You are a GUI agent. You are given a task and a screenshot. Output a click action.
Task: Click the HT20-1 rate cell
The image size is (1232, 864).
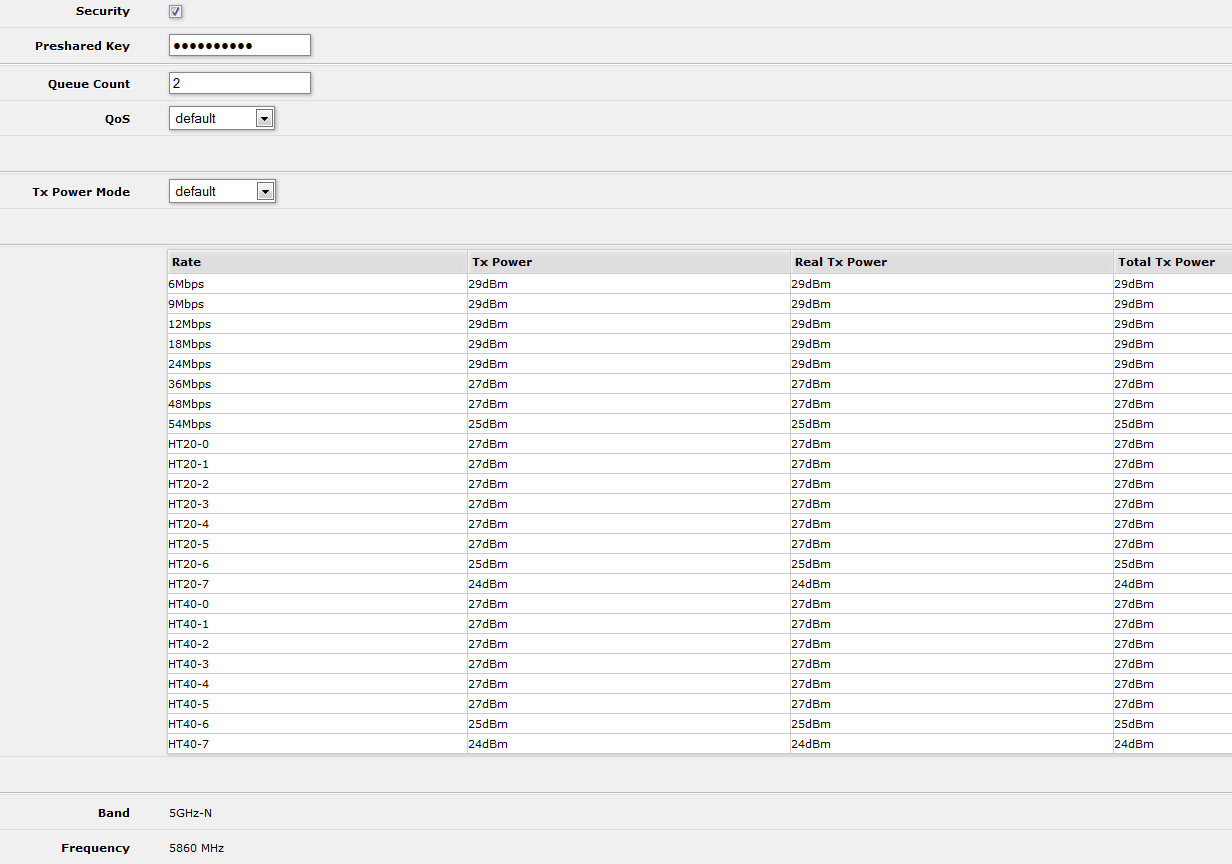coord(317,464)
